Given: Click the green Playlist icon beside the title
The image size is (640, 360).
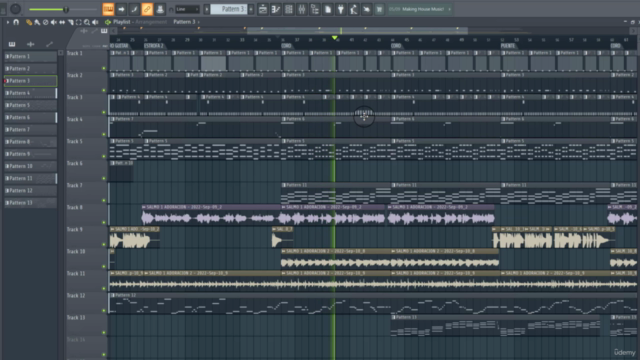Looking at the screenshot, I should tap(108, 22).
